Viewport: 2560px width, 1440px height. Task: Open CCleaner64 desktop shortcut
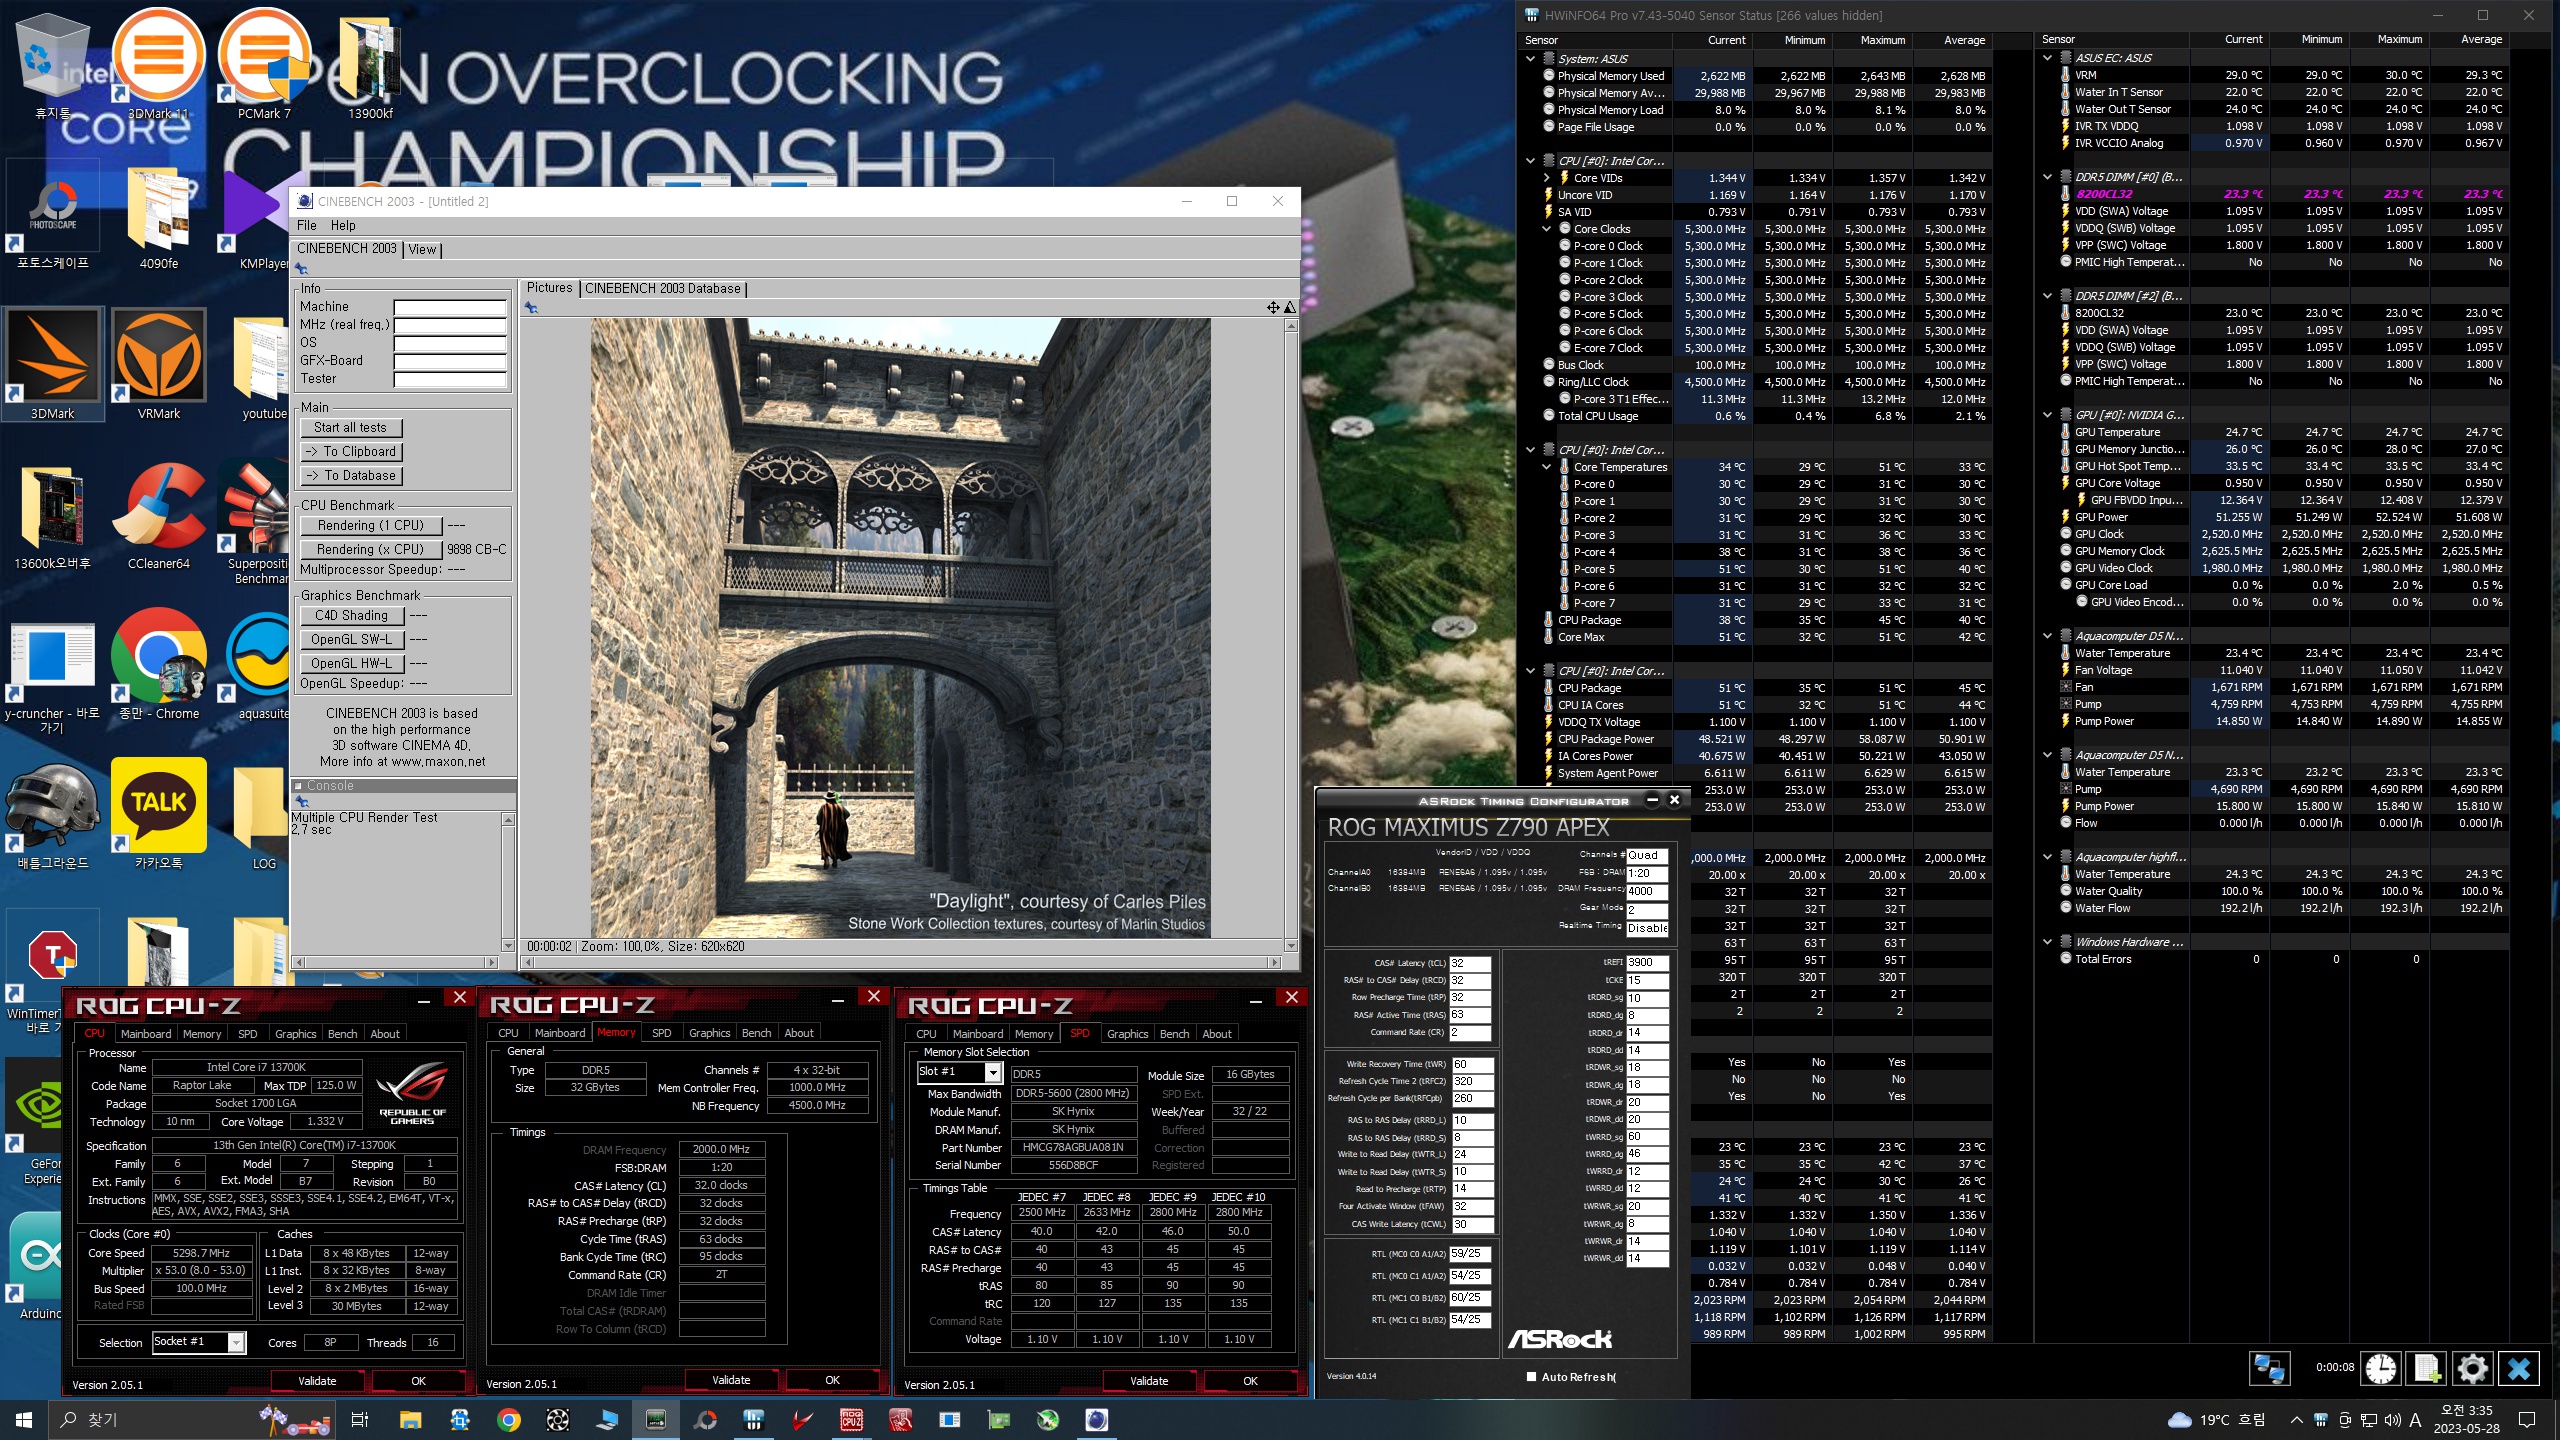click(159, 515)
